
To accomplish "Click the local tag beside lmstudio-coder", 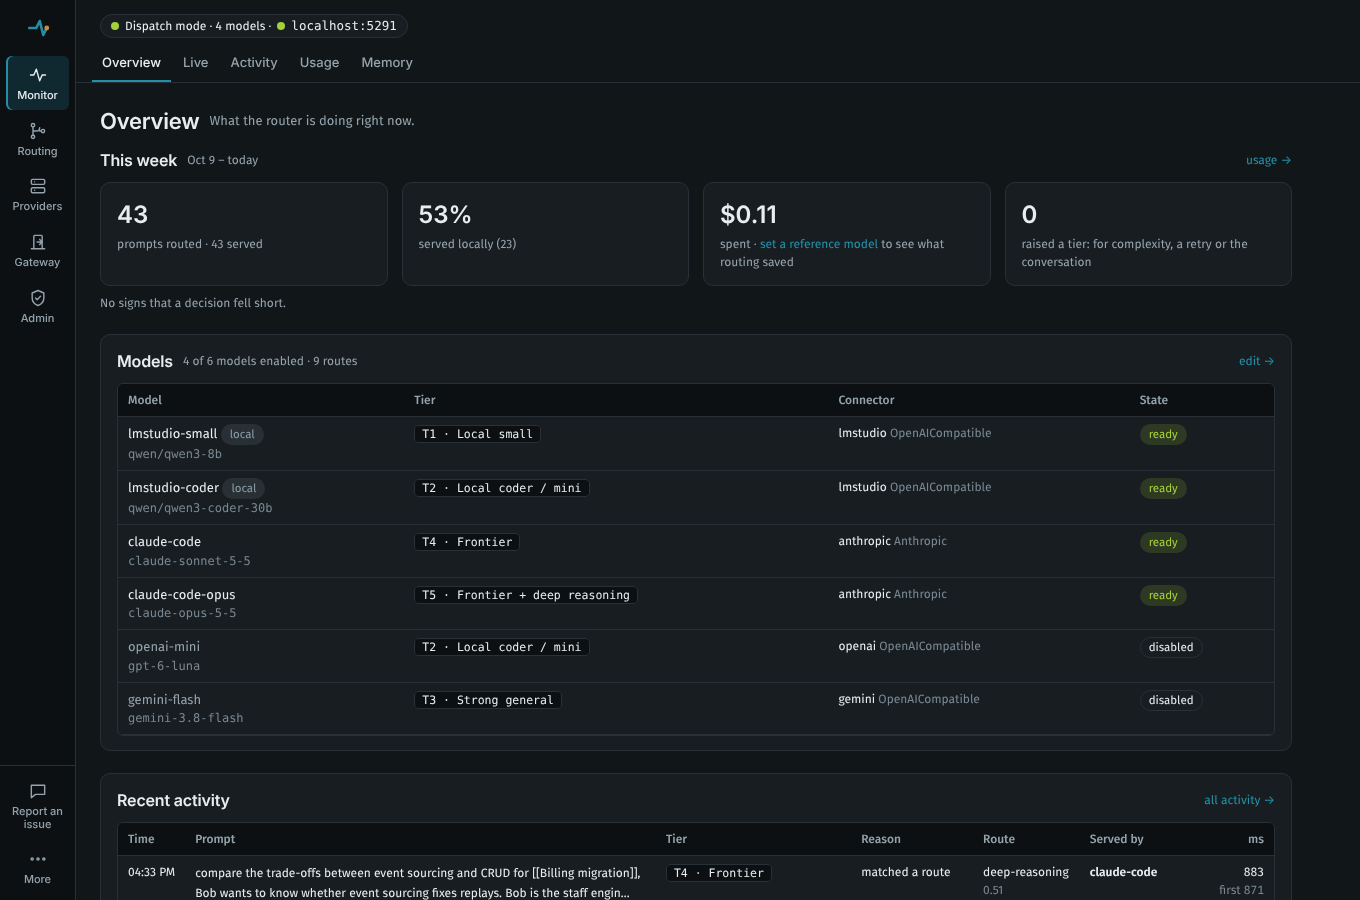I will tap(244, 488).
